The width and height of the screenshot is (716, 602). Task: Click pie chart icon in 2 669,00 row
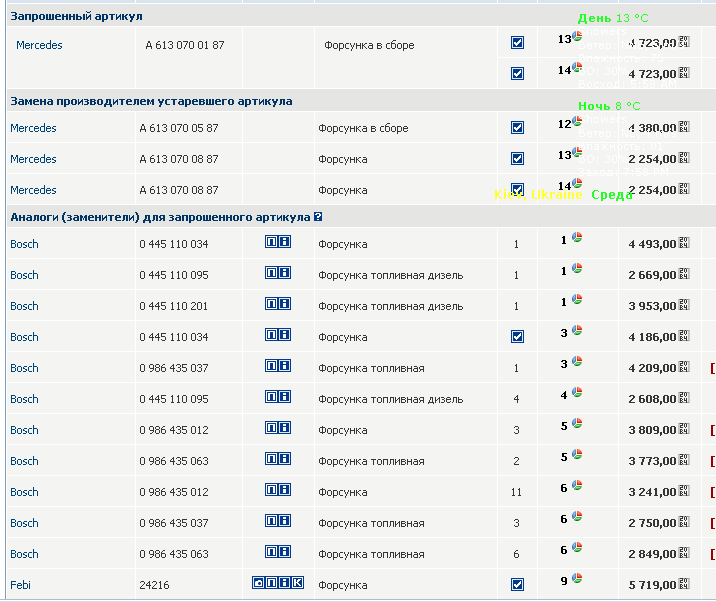(x=577, y=269)
